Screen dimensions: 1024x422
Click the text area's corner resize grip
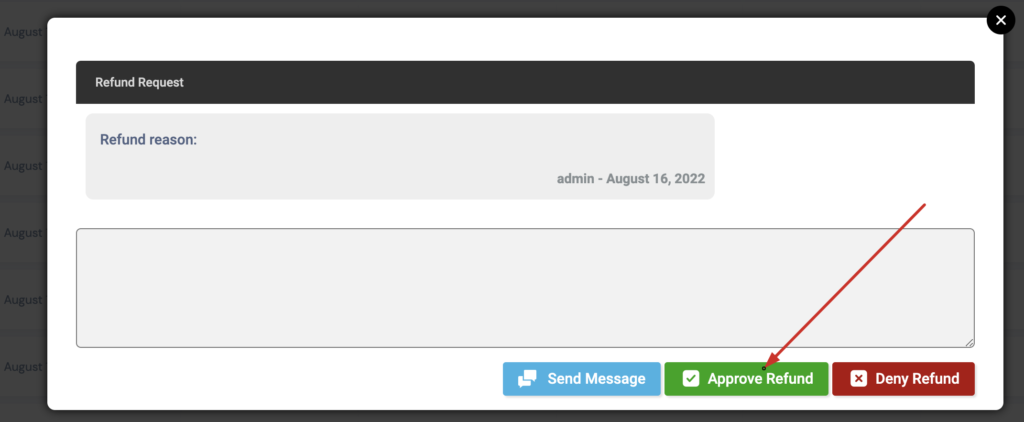coord(970,342)
